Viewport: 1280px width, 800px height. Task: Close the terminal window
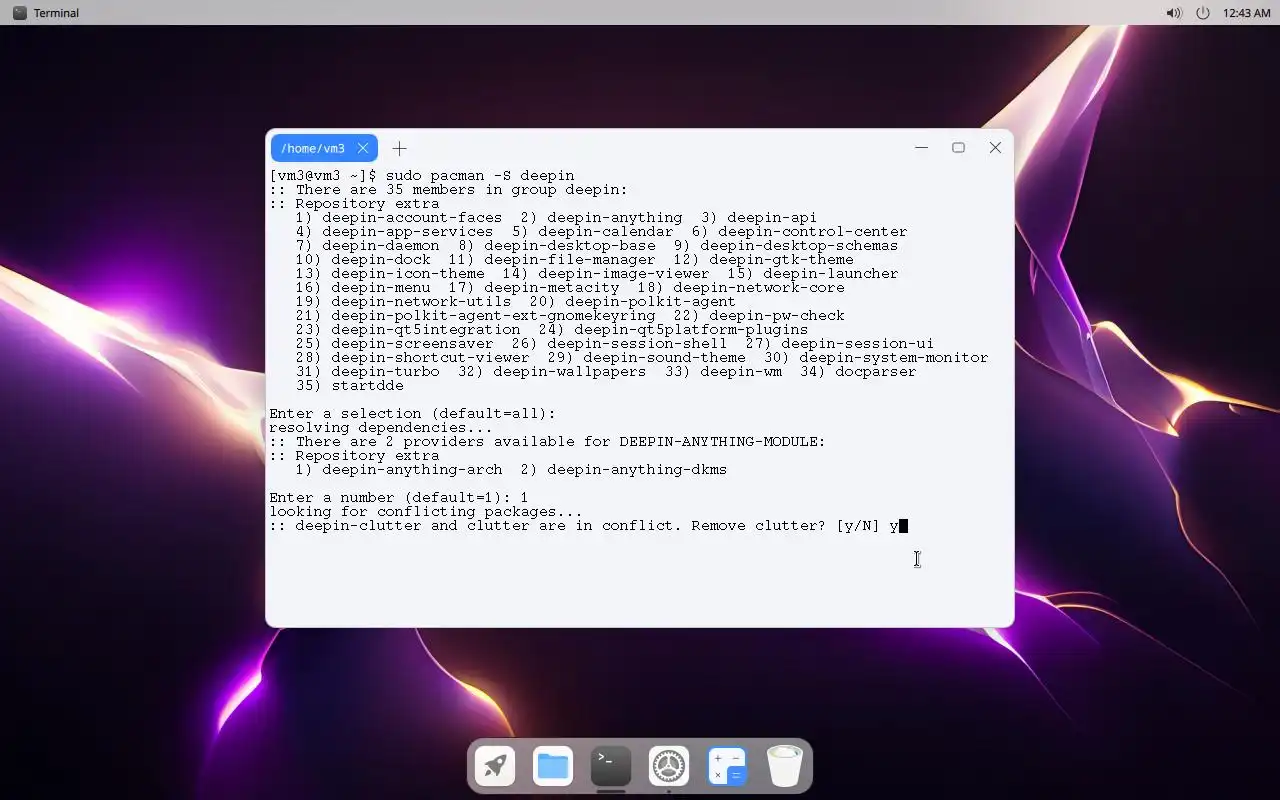point(995,147)
